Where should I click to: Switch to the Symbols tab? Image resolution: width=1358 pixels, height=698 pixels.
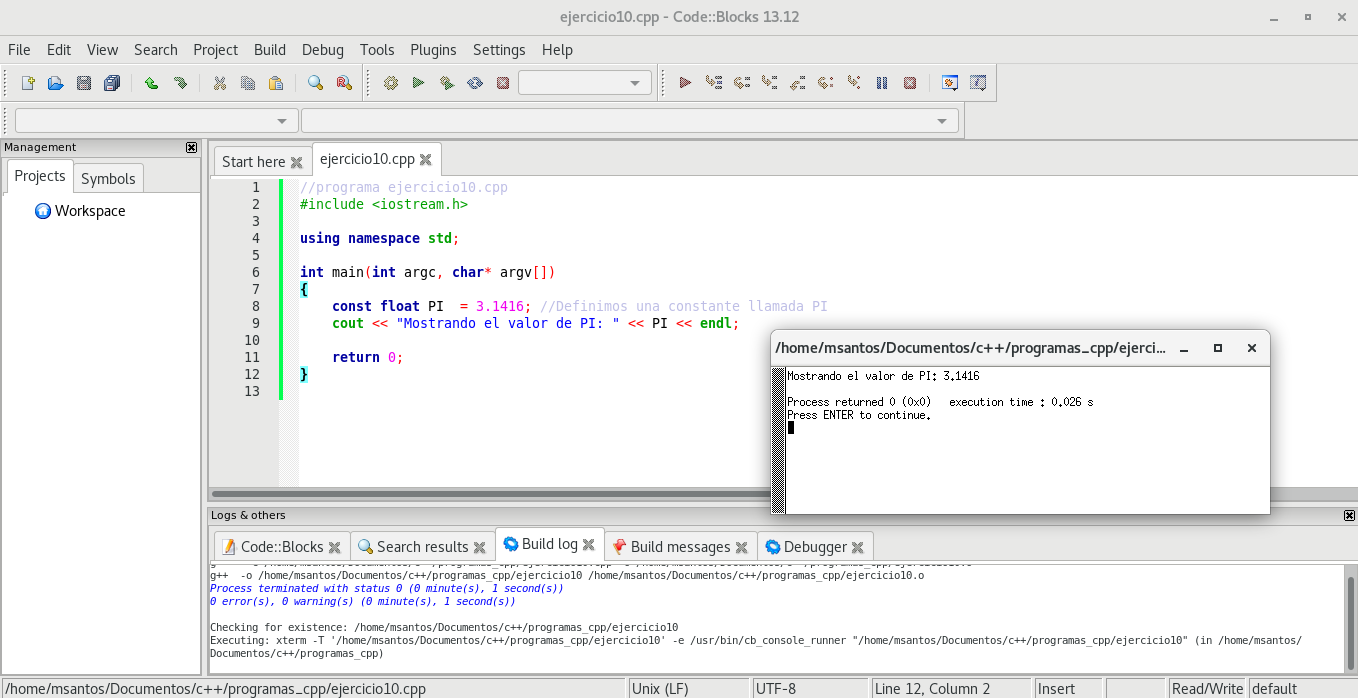108,178
